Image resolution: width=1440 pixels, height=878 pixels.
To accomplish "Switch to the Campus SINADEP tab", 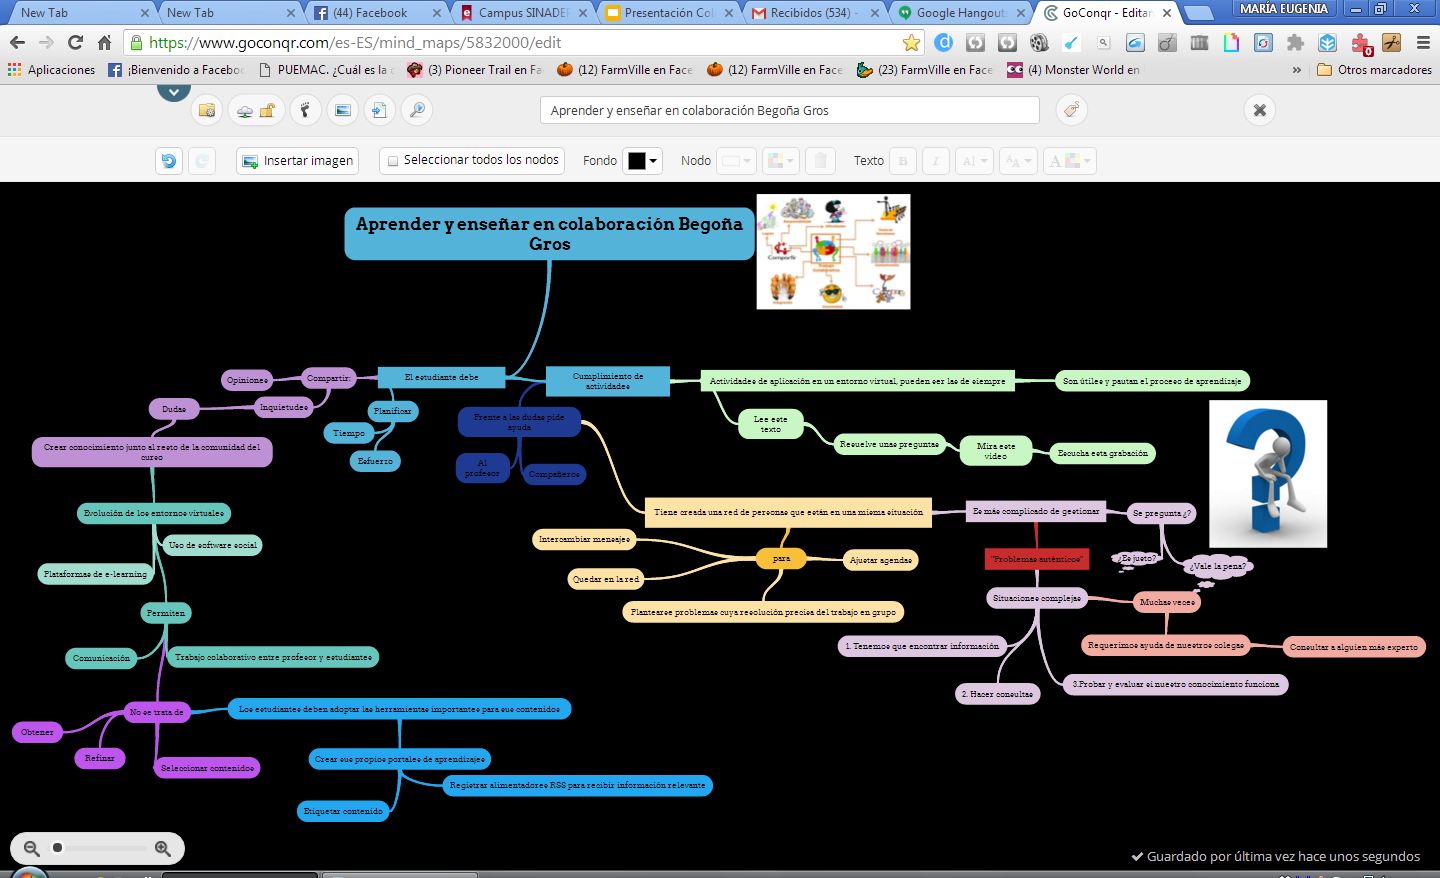I will click(x=522, y=13).
